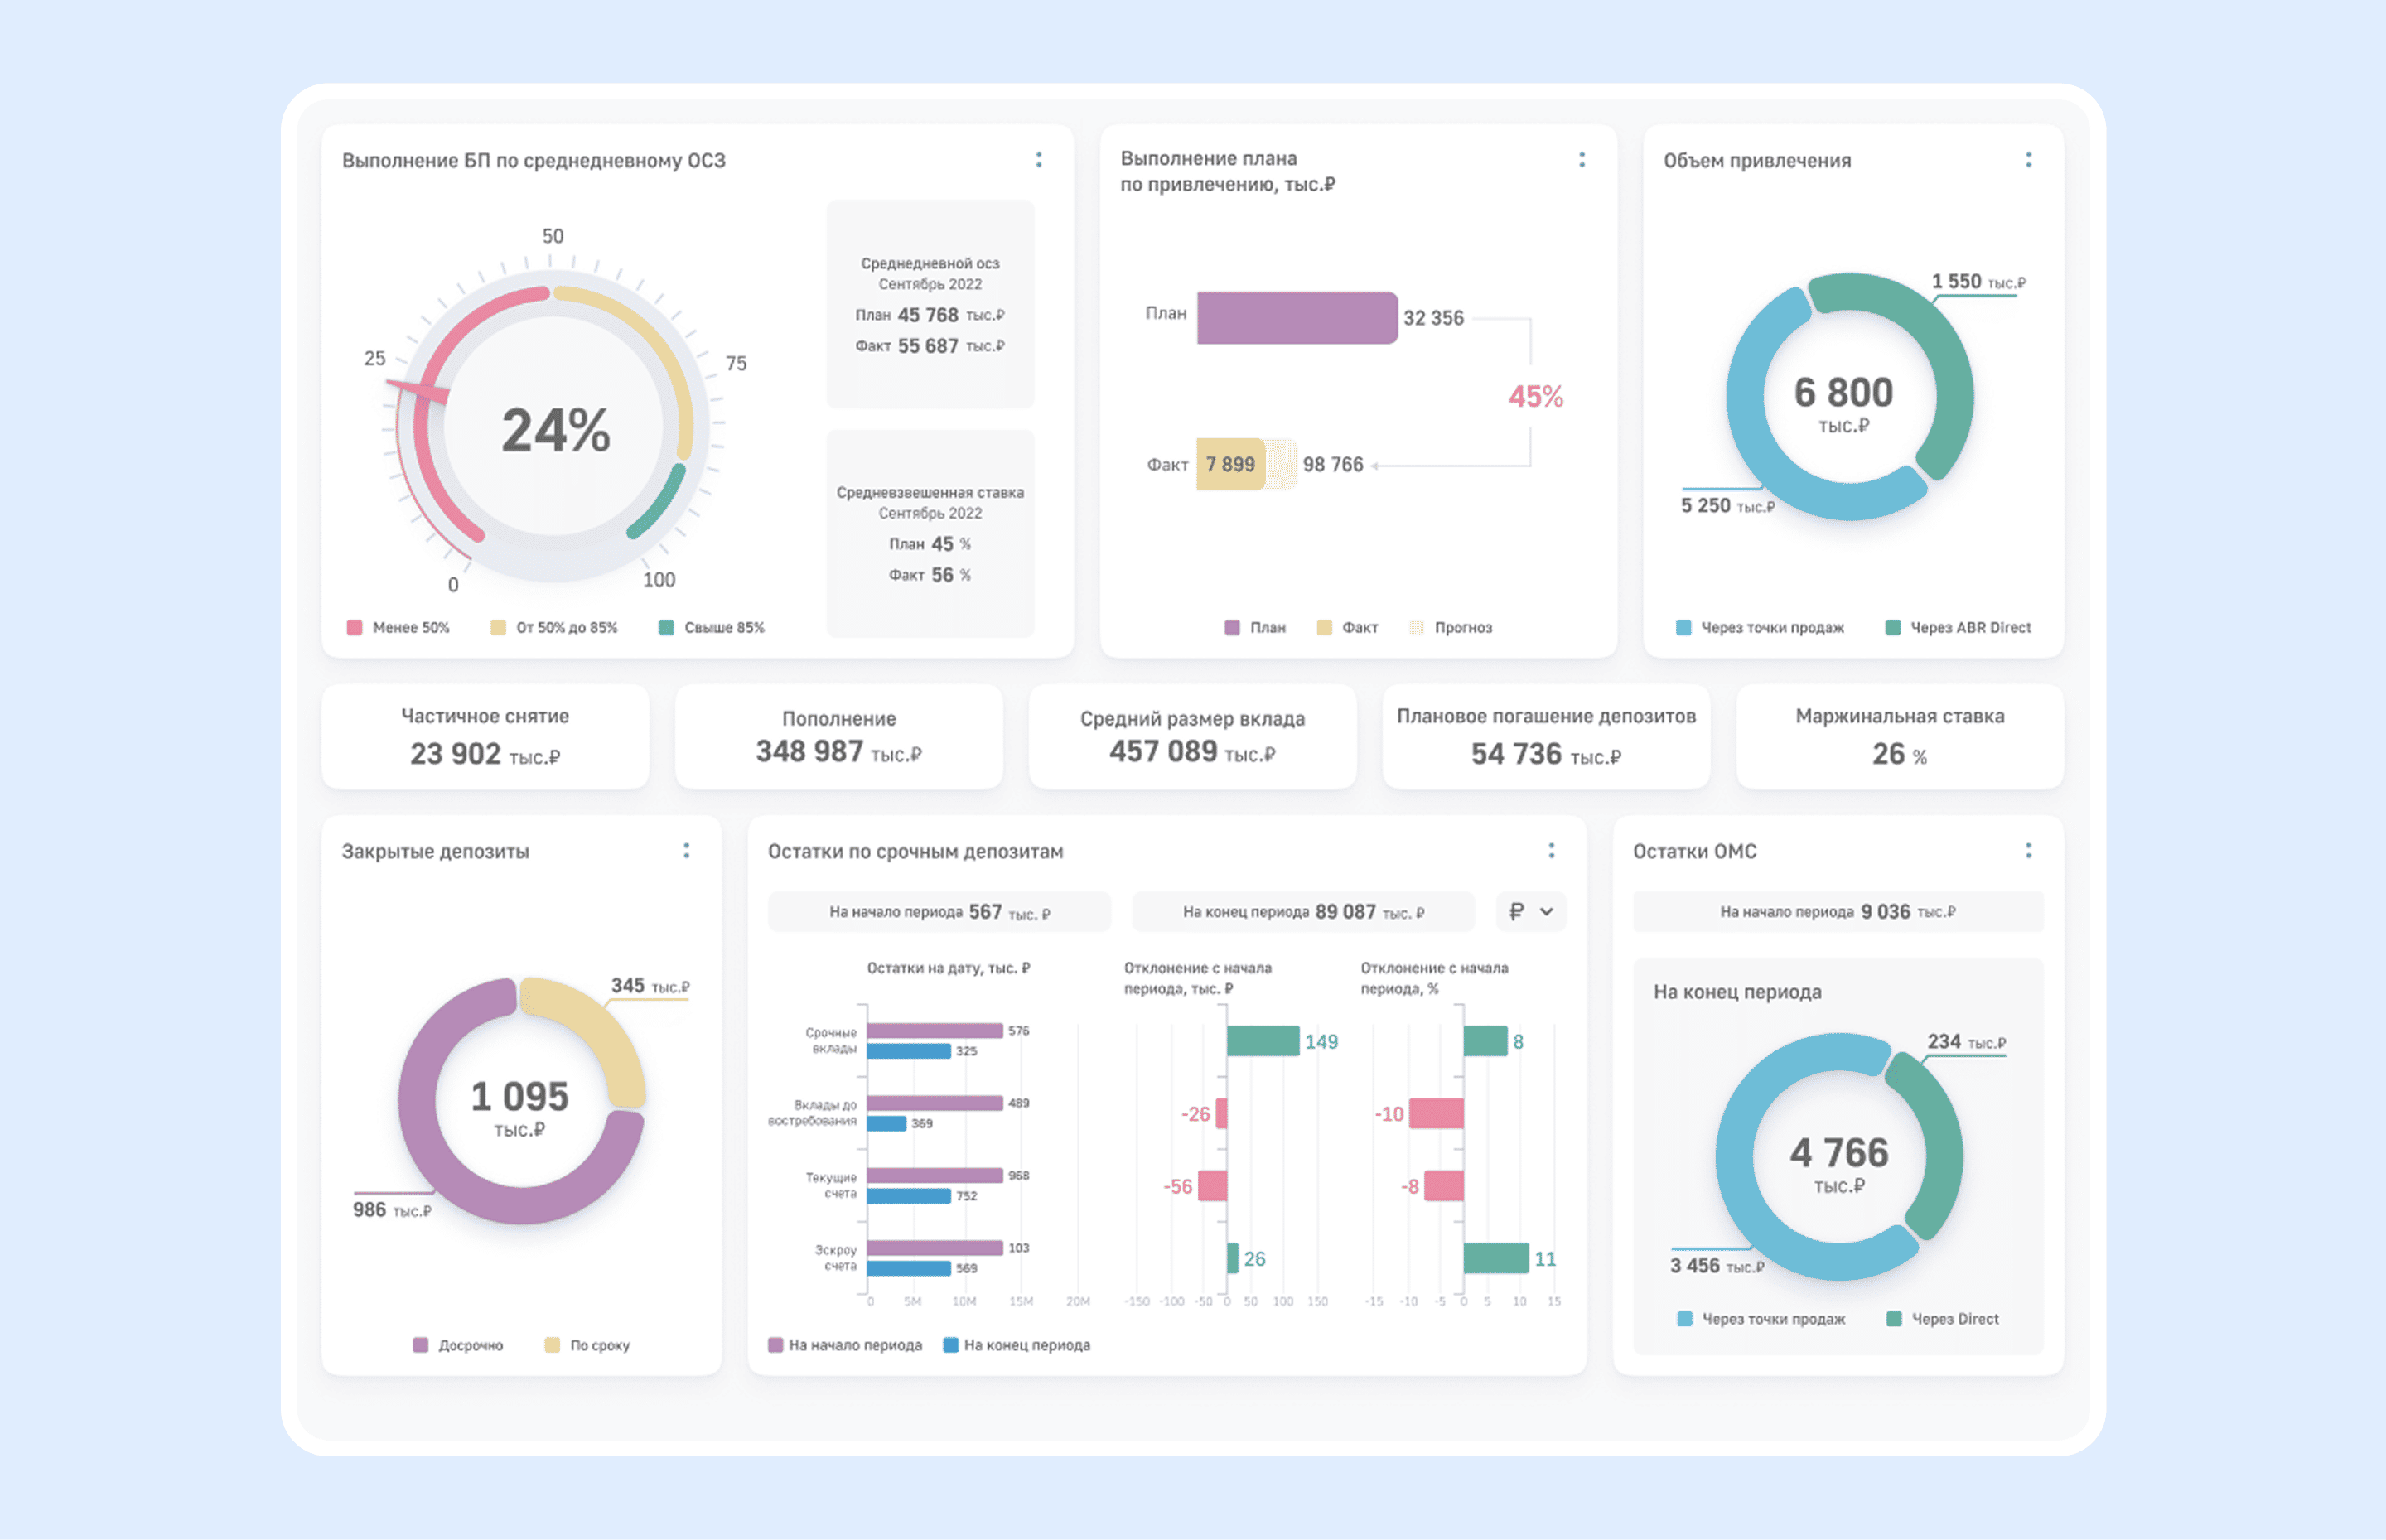The height and width of the screenshot is (1540, 2386).
Task: Click the На конец периода 89 087 pill
Action: pyautogui.click(x=1303, y=912)
